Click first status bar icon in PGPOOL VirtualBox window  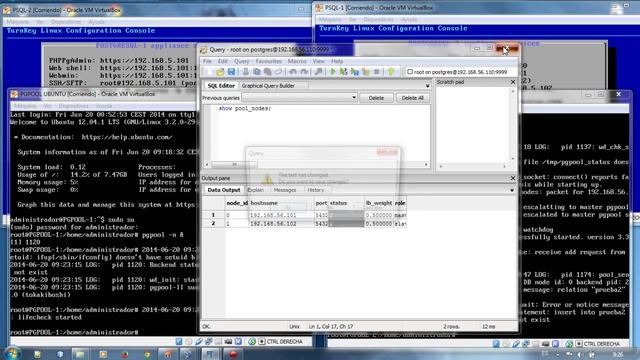tap(179, 342)
